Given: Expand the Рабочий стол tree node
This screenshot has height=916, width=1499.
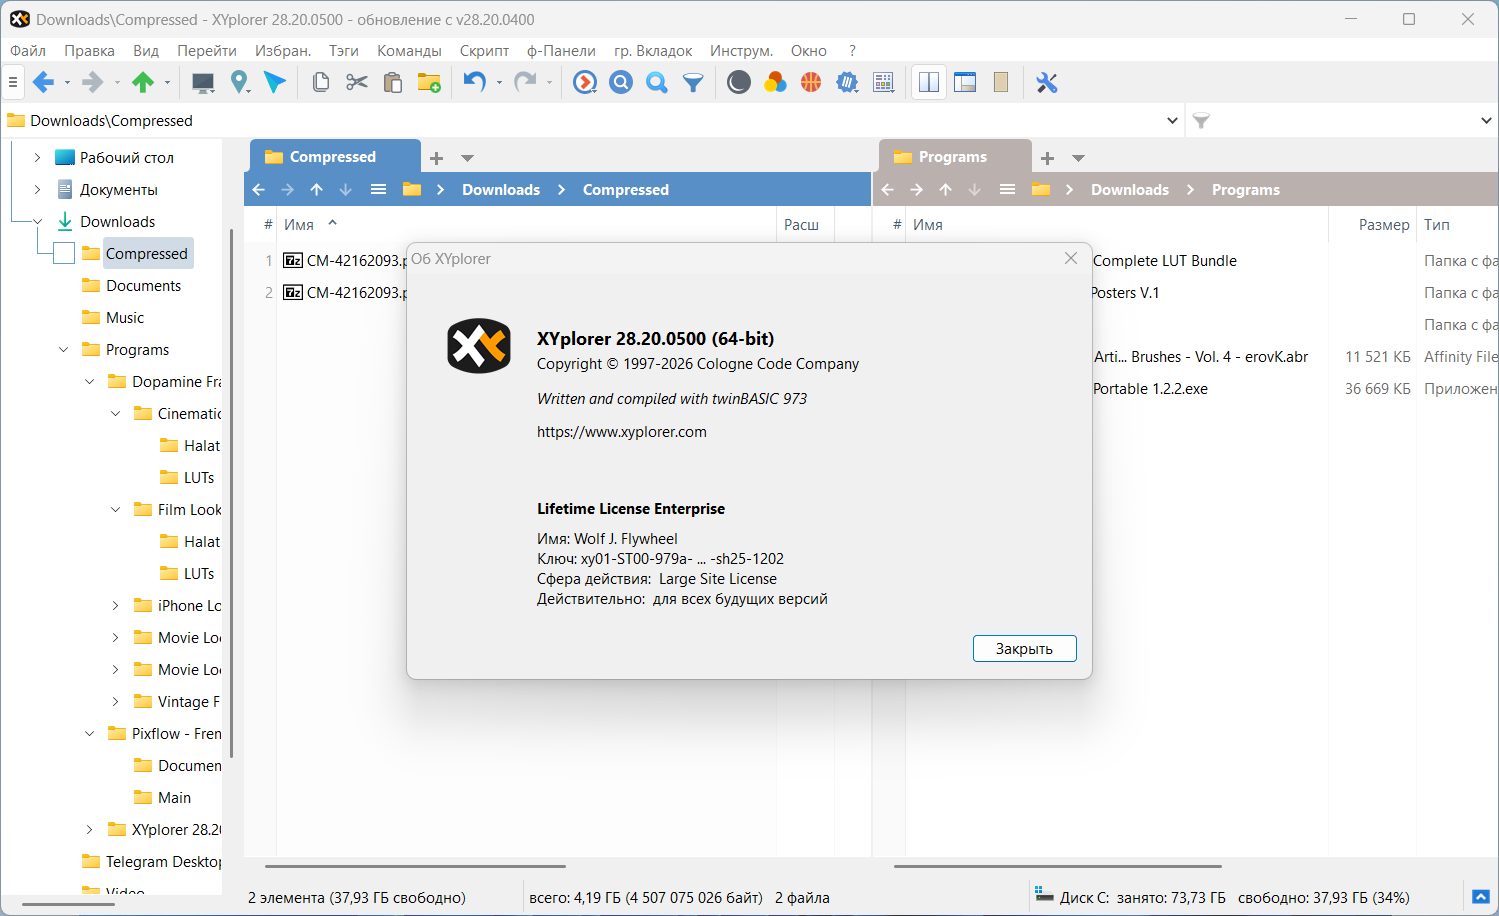Looking at the screenshot, I should point(38,157).
